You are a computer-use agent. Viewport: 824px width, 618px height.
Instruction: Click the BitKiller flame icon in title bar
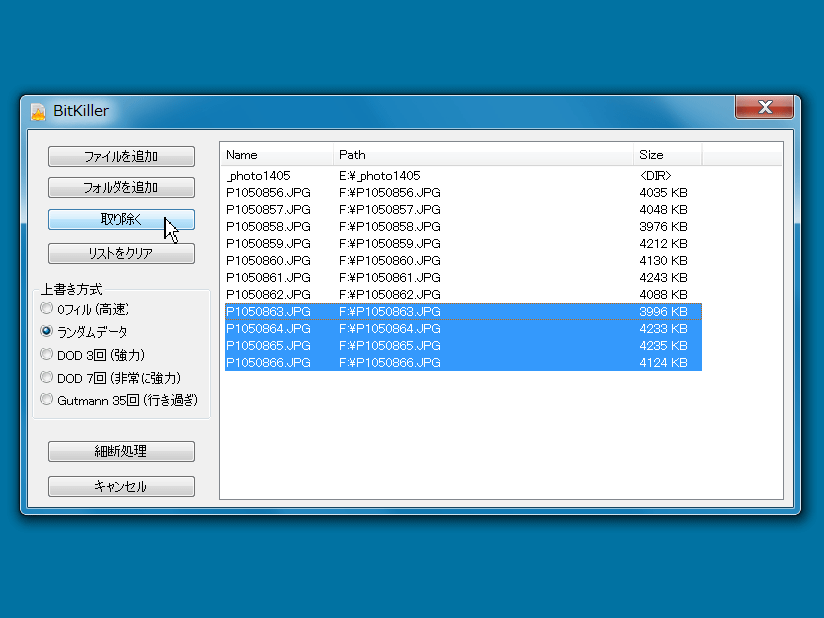pyautogui.click(x=38, y=111)
